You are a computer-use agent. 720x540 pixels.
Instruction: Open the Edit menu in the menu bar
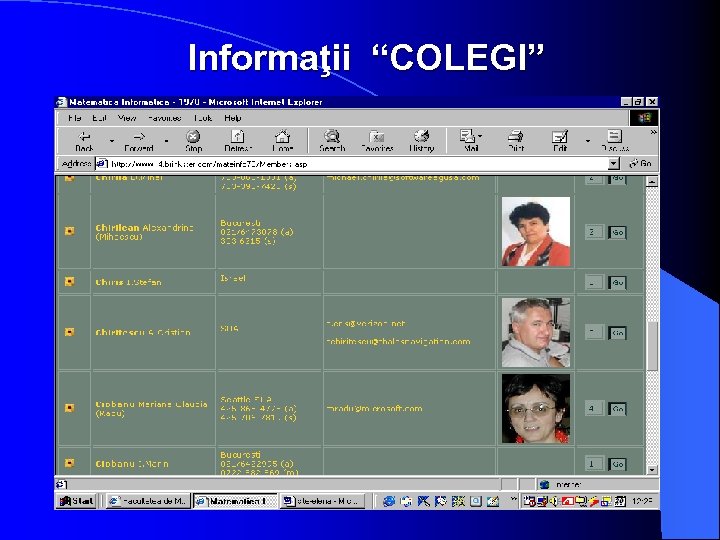99,118
